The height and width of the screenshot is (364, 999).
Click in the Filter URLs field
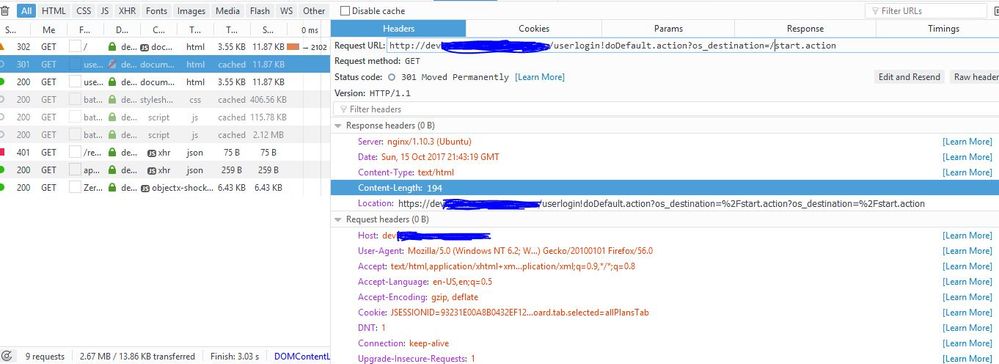coord(925,11)
